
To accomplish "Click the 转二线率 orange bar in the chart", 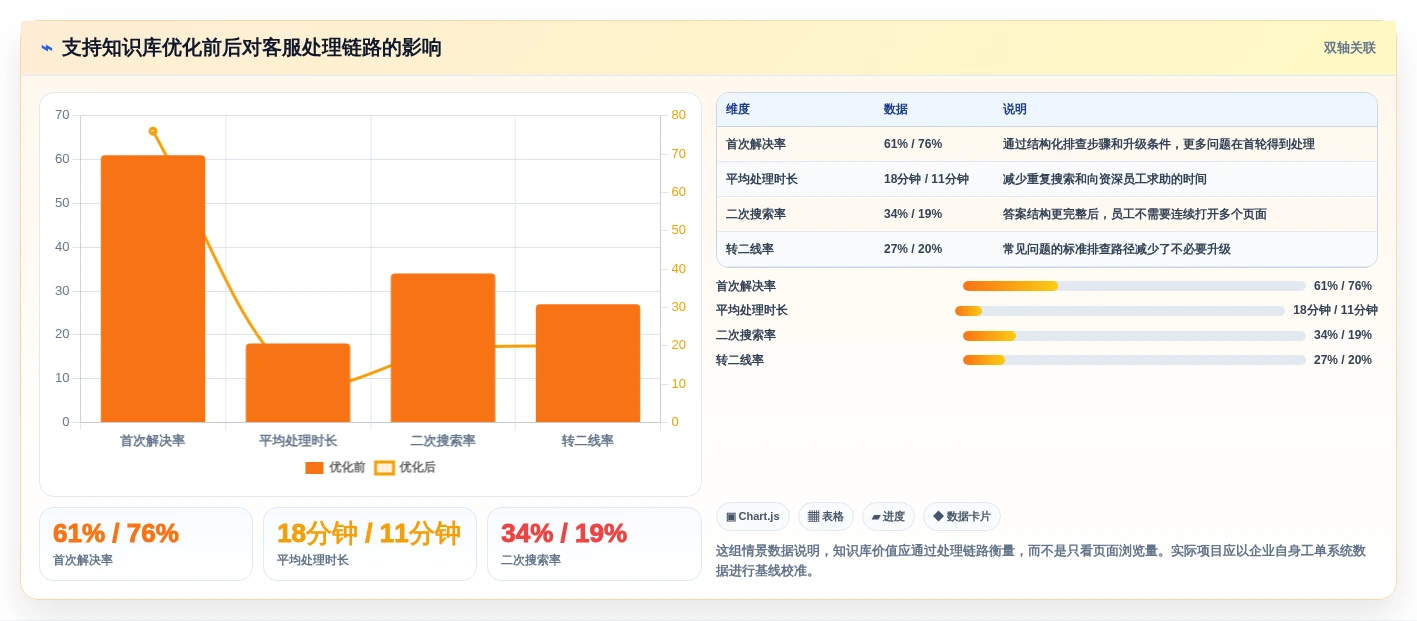I will tap(588, 363).
